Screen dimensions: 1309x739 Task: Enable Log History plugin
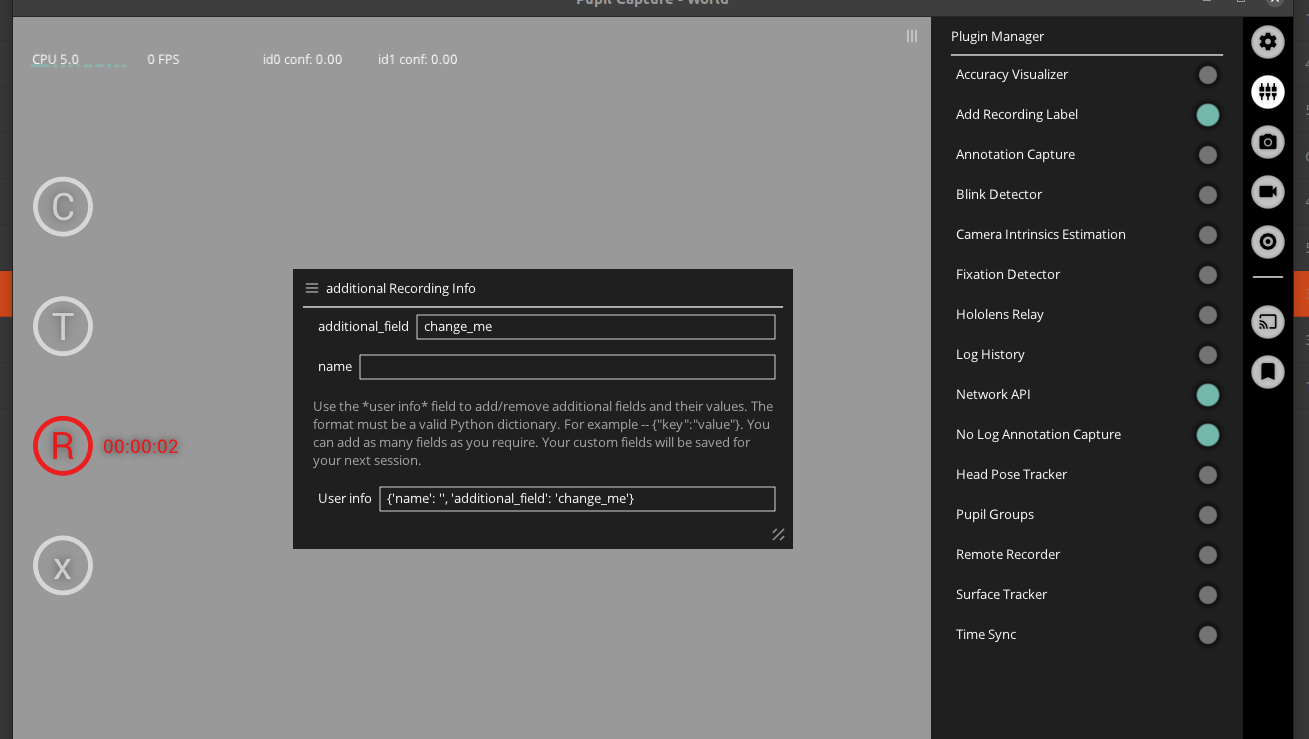click(x=1208, y=355)
